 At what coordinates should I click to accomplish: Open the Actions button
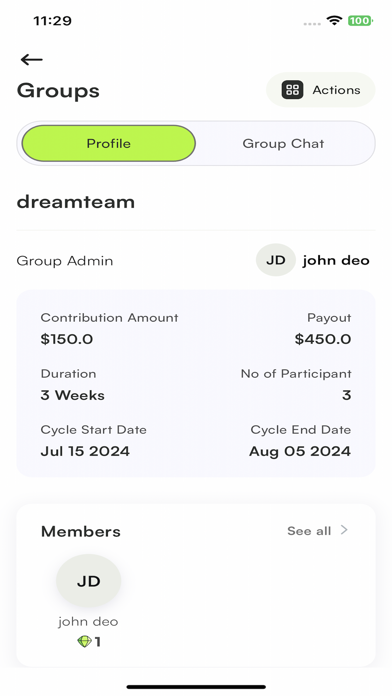(321, 90)
